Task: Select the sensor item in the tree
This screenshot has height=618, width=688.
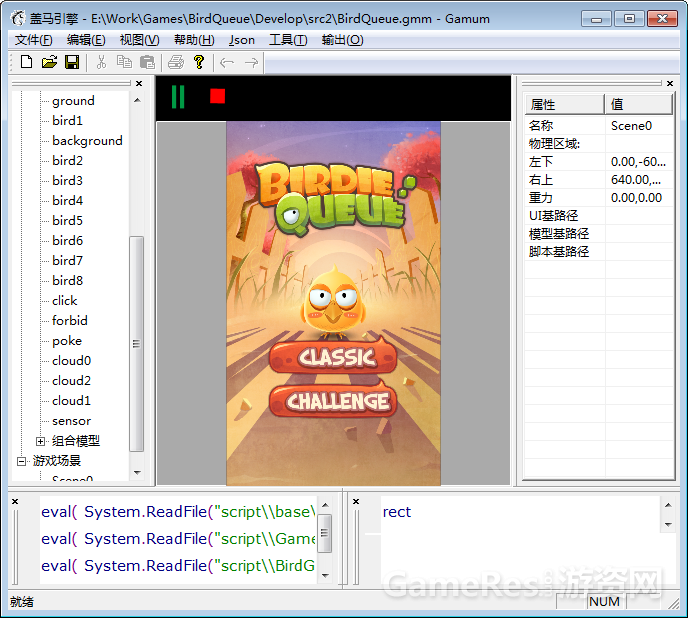Action: pos(71,421)
